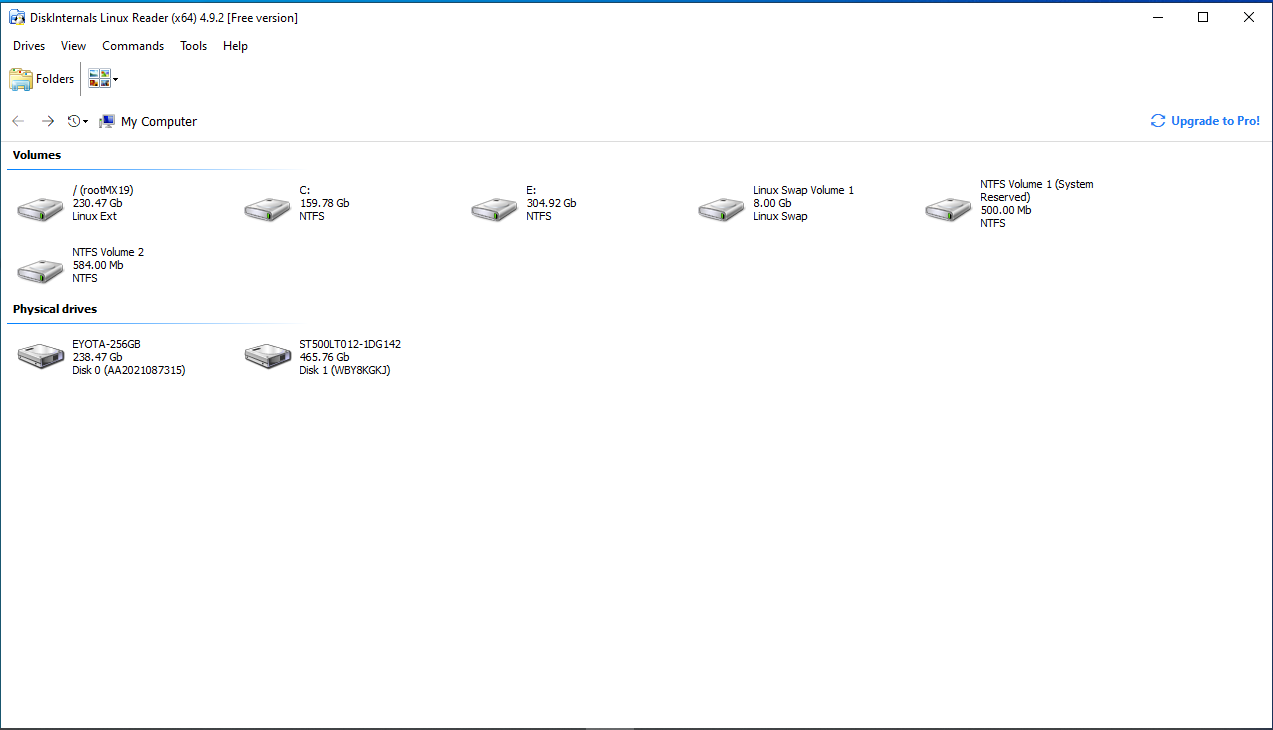Click the 584.00 Mb size text
The width and height of the screenshot is (1273, 730).
tap(98, 265)
